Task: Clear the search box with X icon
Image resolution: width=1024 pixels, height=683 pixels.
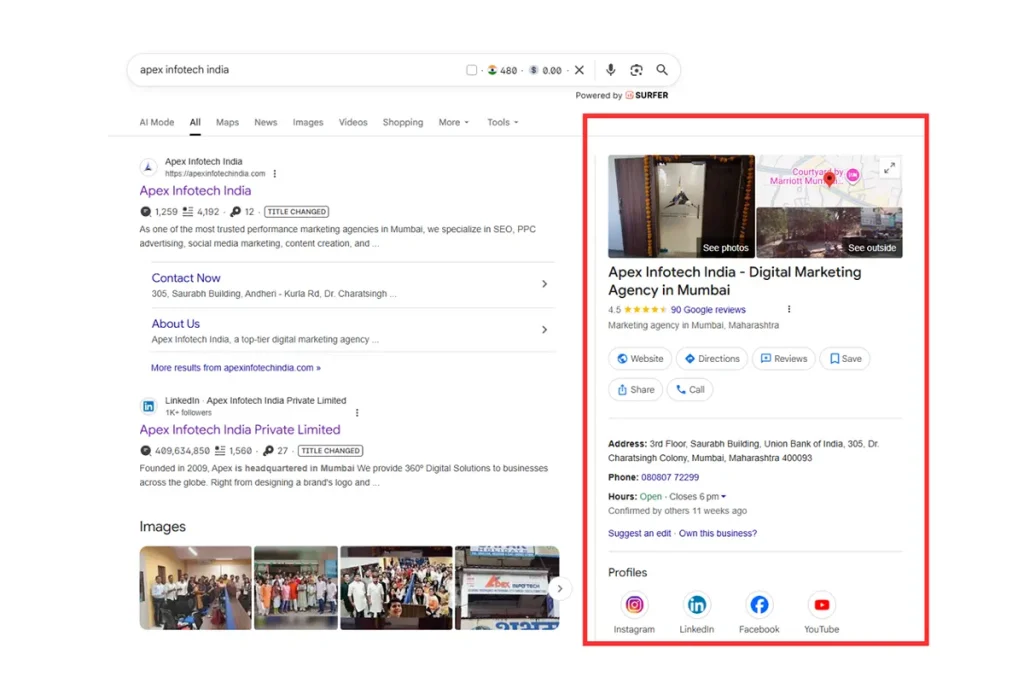Action: [579, 70]
